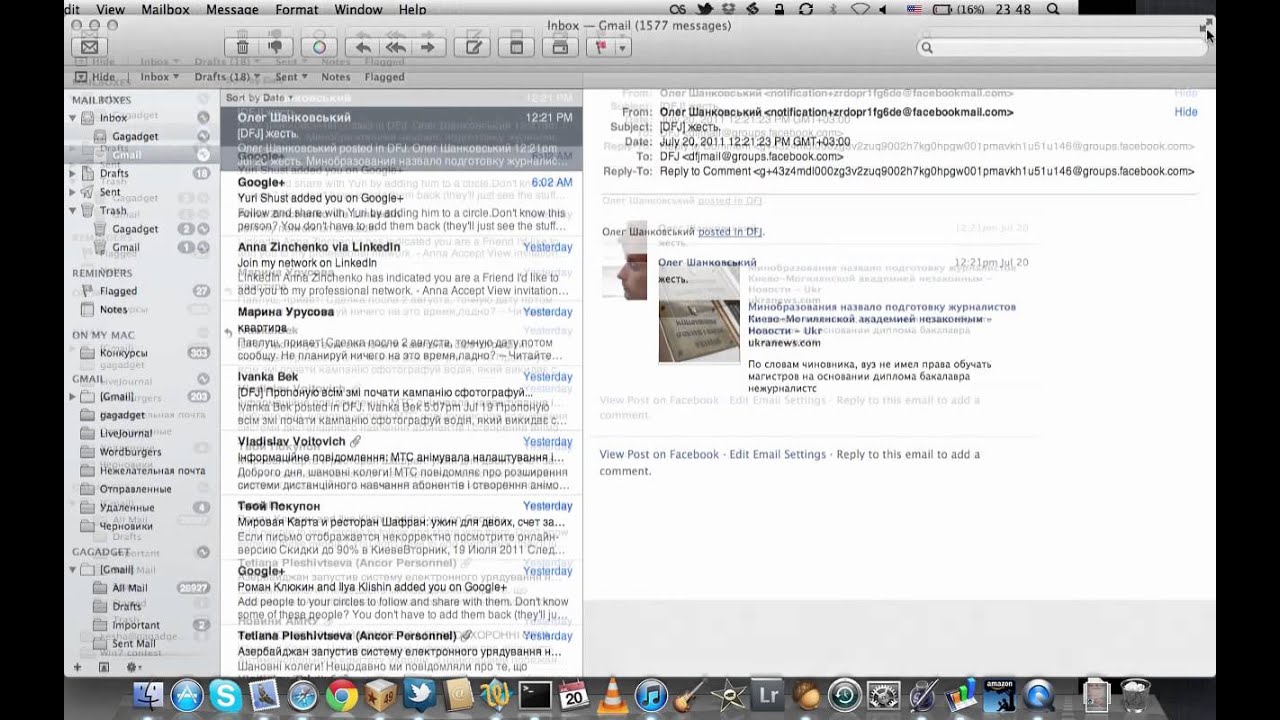Image resolution: width=1280 pixels, height=720 pixels.
Task: Open the Window menu
Action: point(358,9)
